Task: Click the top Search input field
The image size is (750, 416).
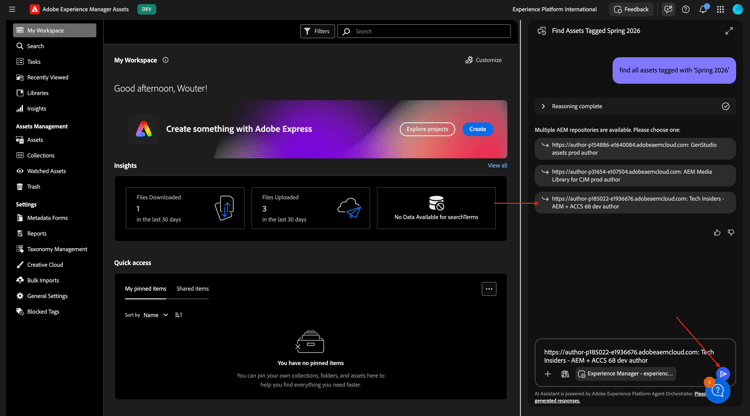Action: point(424,32)
